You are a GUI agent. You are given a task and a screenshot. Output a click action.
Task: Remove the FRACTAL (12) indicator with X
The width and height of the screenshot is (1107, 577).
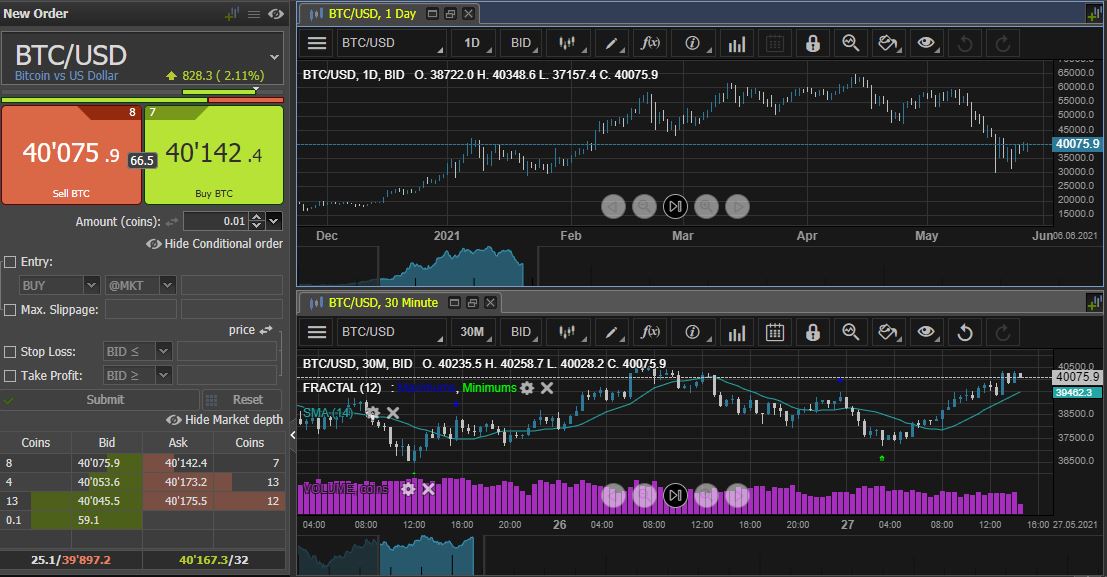[546, 388]
